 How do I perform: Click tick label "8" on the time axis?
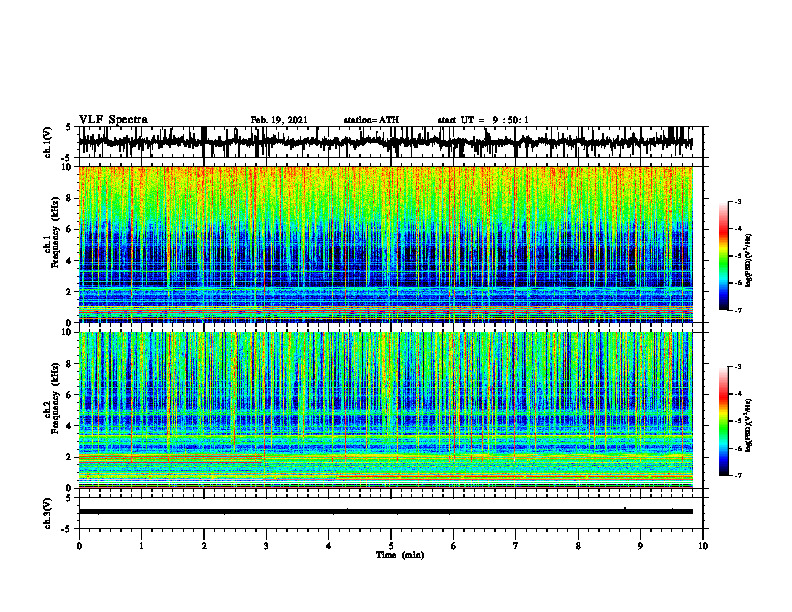click(x=578, y=546)
